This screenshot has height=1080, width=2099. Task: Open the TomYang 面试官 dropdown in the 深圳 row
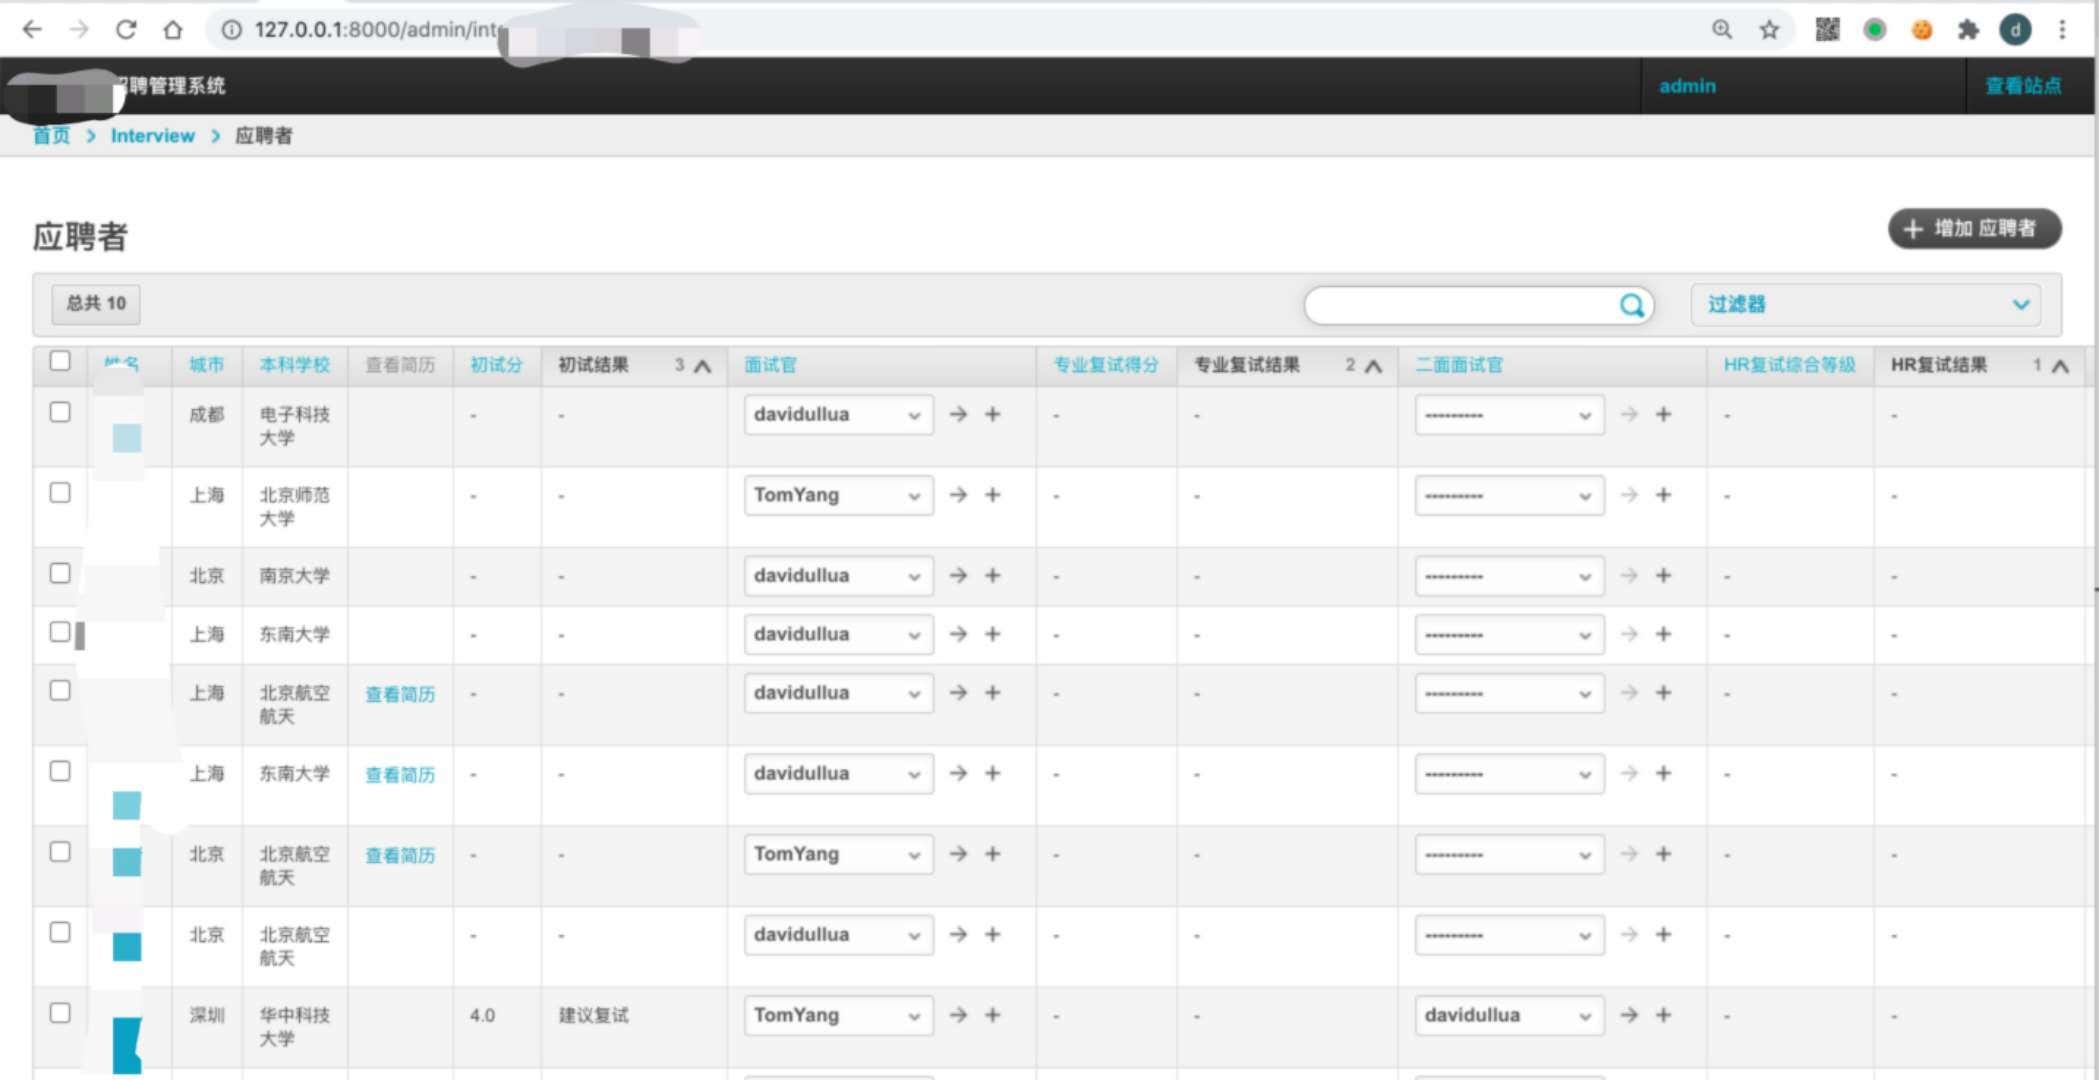pyautogui.click(x=838, y=1016)
